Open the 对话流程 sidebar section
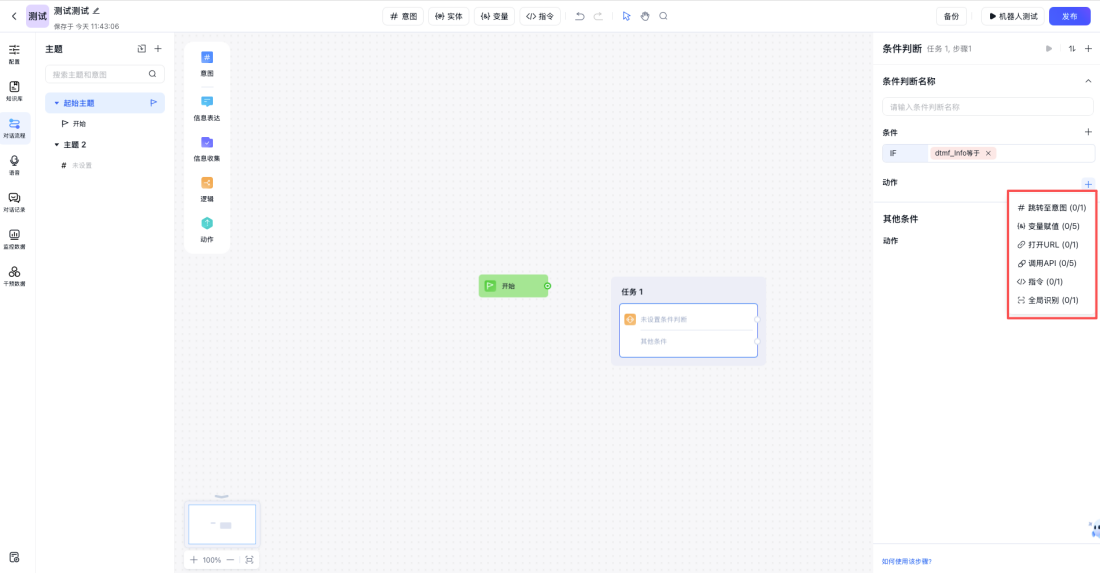1100x573 pixels. coord(14,128)
